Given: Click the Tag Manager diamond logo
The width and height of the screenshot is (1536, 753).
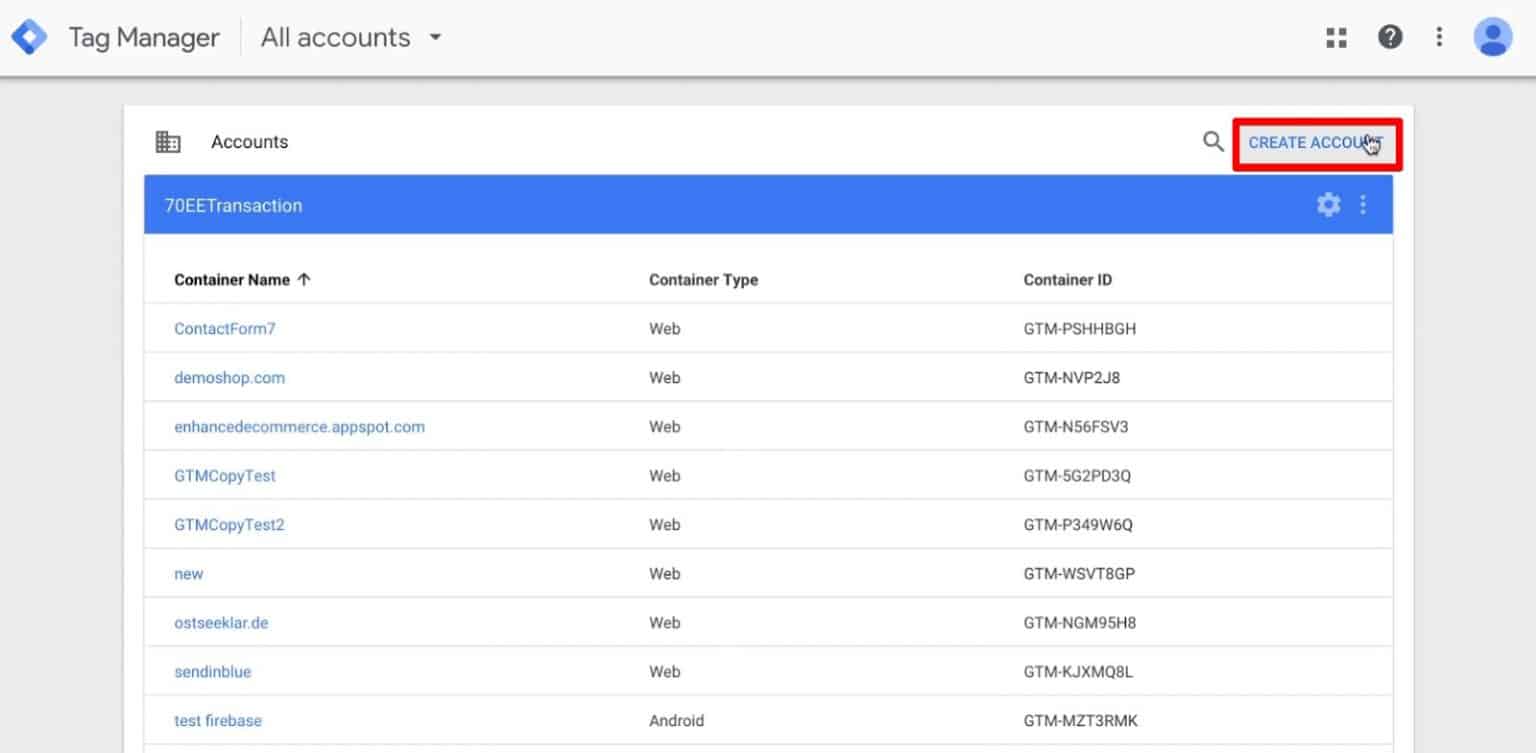Looking at the screenshot, I should 29,36.
